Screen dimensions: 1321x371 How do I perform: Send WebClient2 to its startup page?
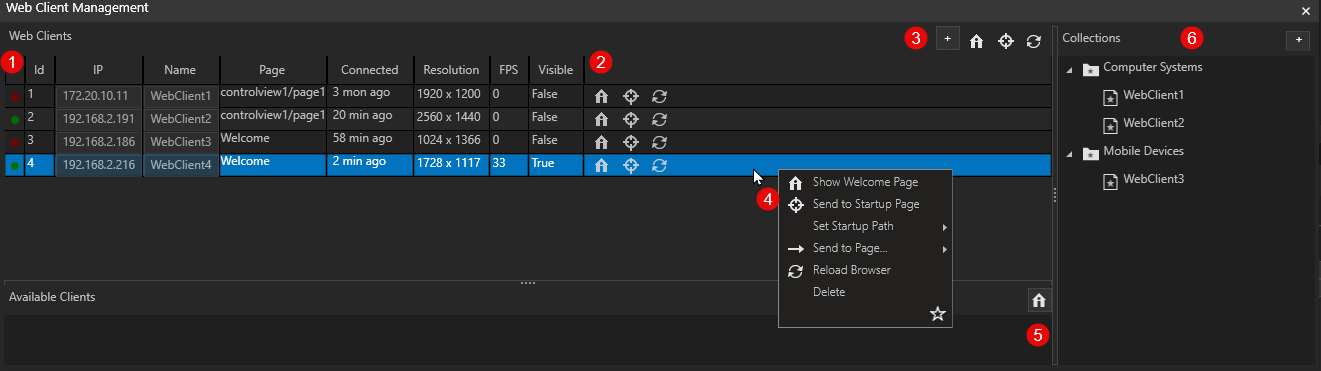631,119
